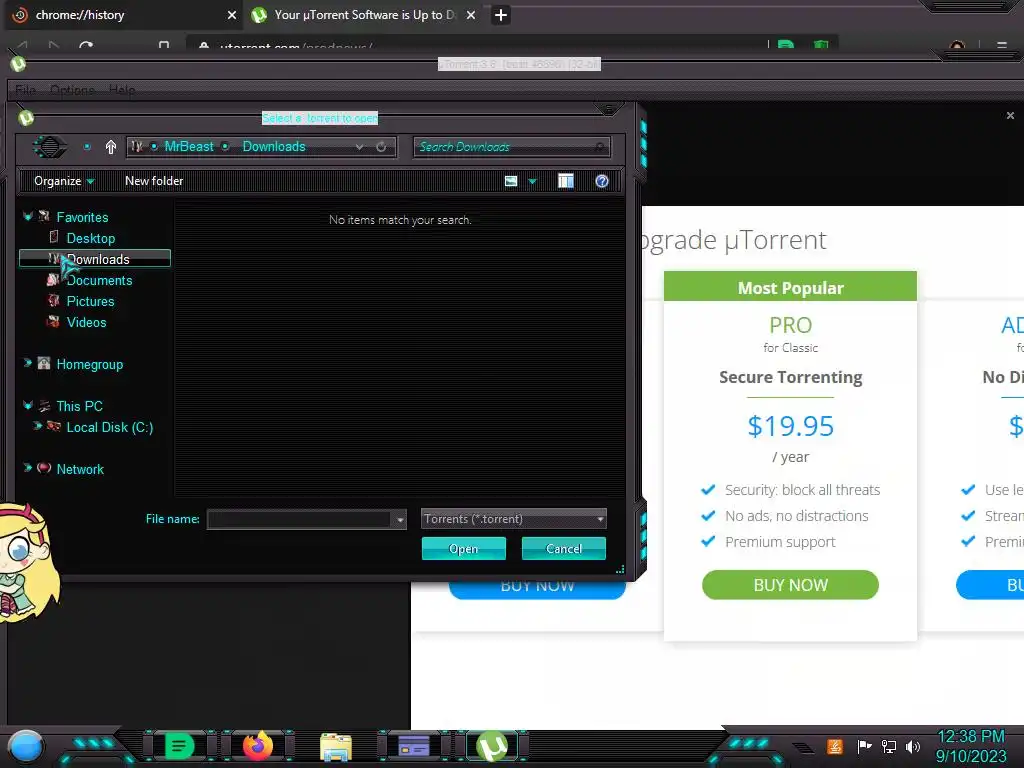Viewport: 1024px width, 768px height.
Task: Open Favorites' Desktop folder in the dialog
Action: coord(90,238)
